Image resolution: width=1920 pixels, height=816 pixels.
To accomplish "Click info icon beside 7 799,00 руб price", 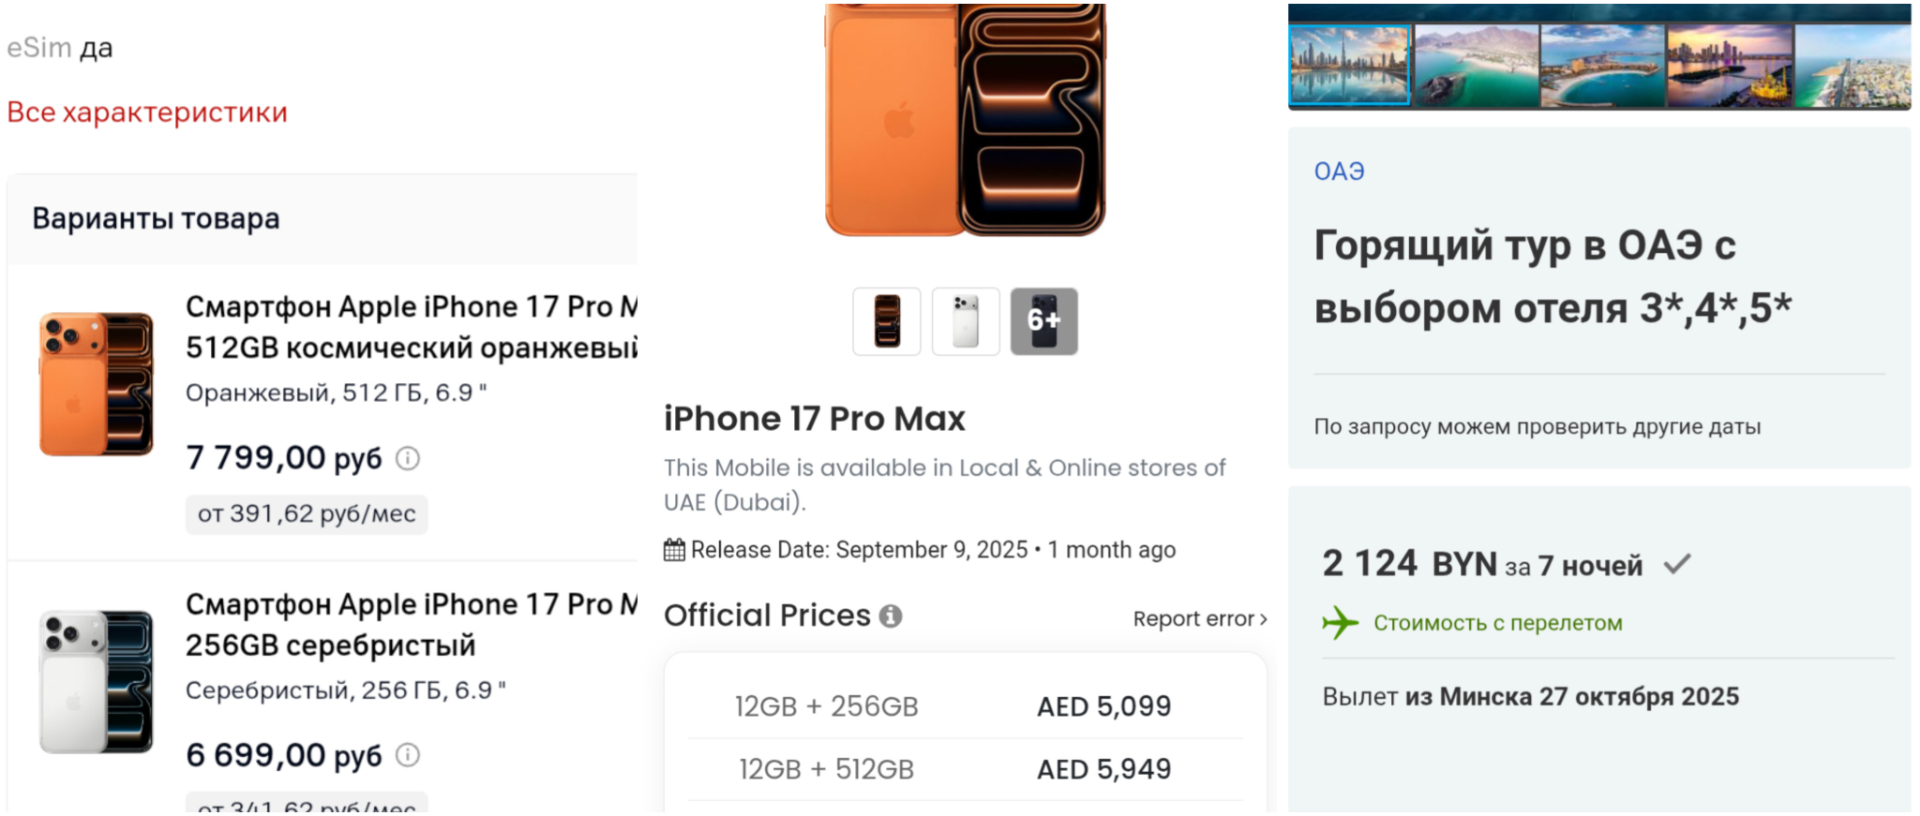I will point(408,458).
